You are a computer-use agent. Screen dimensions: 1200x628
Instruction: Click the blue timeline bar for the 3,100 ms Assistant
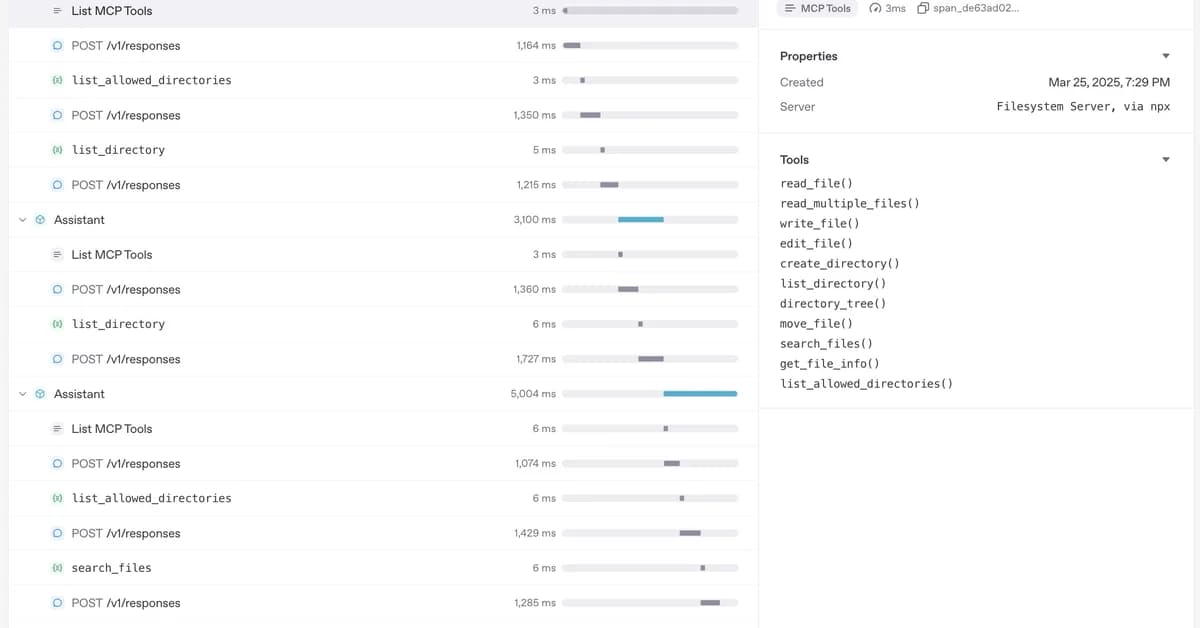[641, 220]
